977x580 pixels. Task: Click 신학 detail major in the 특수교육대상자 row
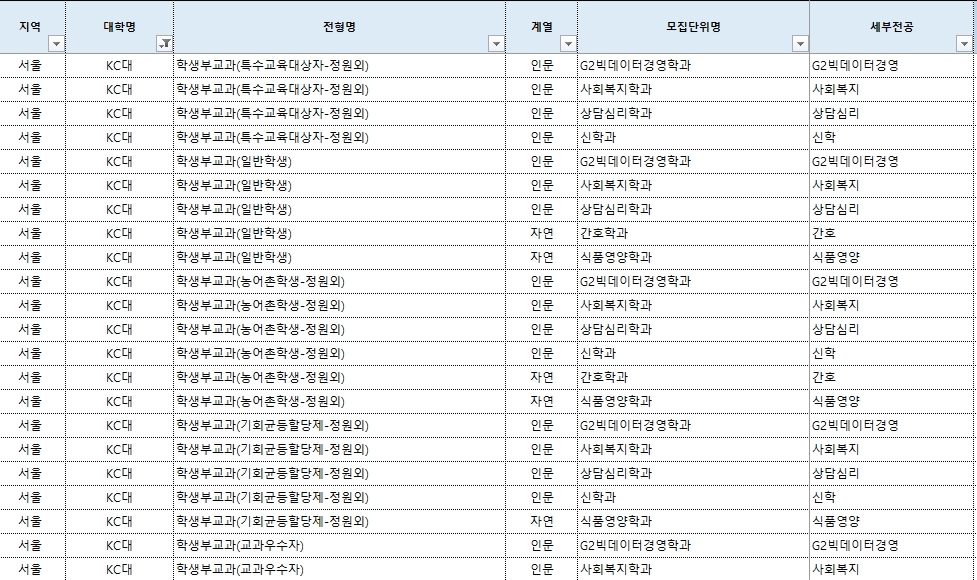[x=823, y=137]
